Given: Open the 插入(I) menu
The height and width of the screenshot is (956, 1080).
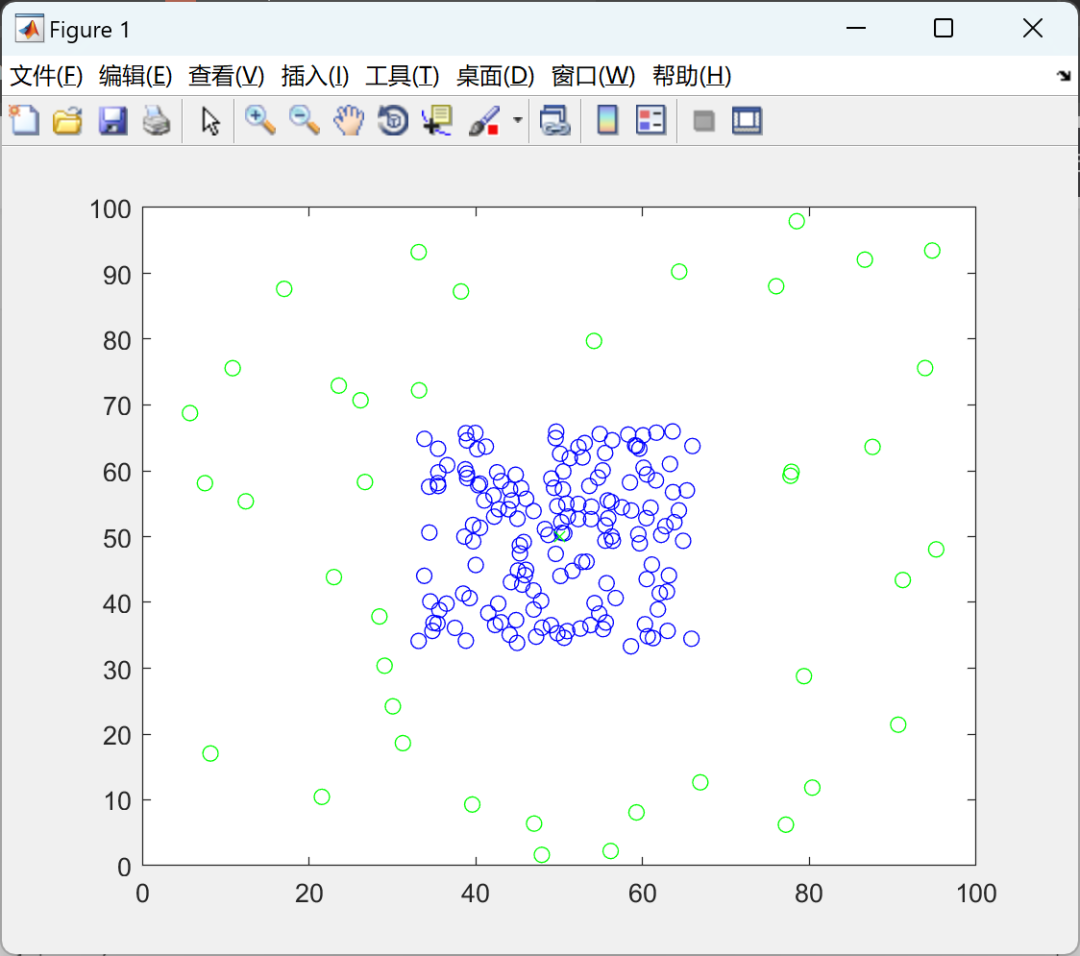Looking at the screenshot, I should pos(315,76).
